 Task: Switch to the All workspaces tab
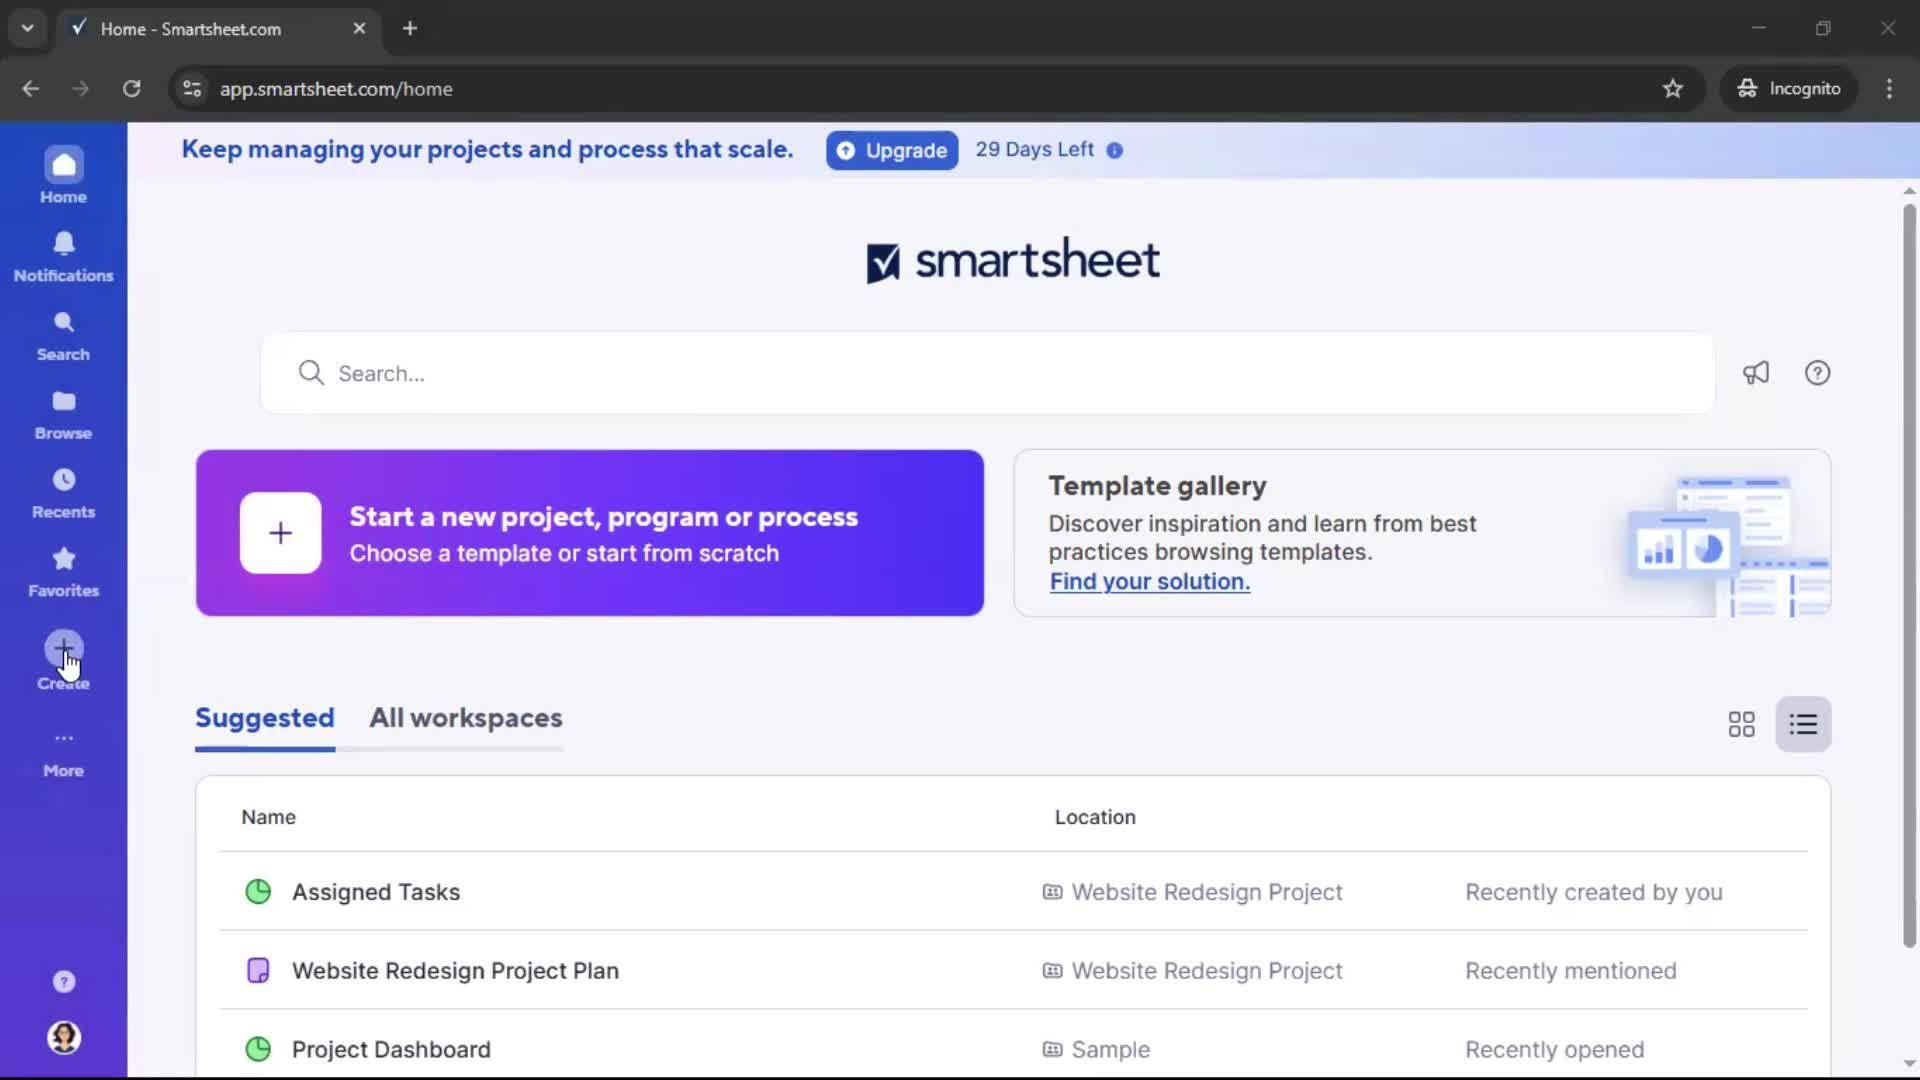click(x=465, y=717)
